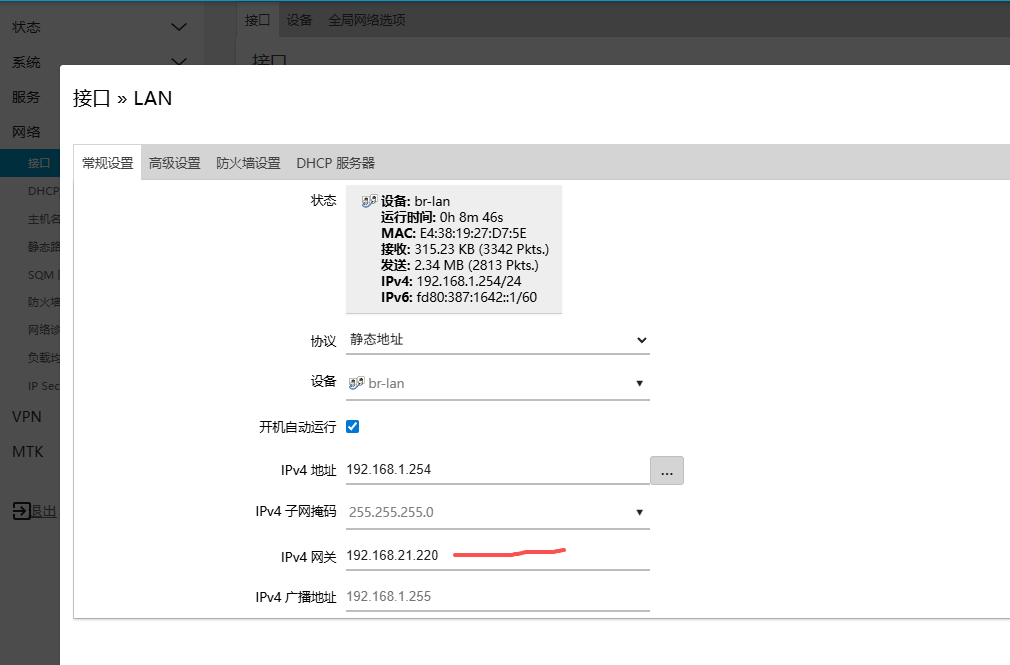Image resolution: width=1010 pixels, height=665 pixels.
Task: Click the br-lan bridge icon in the status box
Action: (369, 201)
